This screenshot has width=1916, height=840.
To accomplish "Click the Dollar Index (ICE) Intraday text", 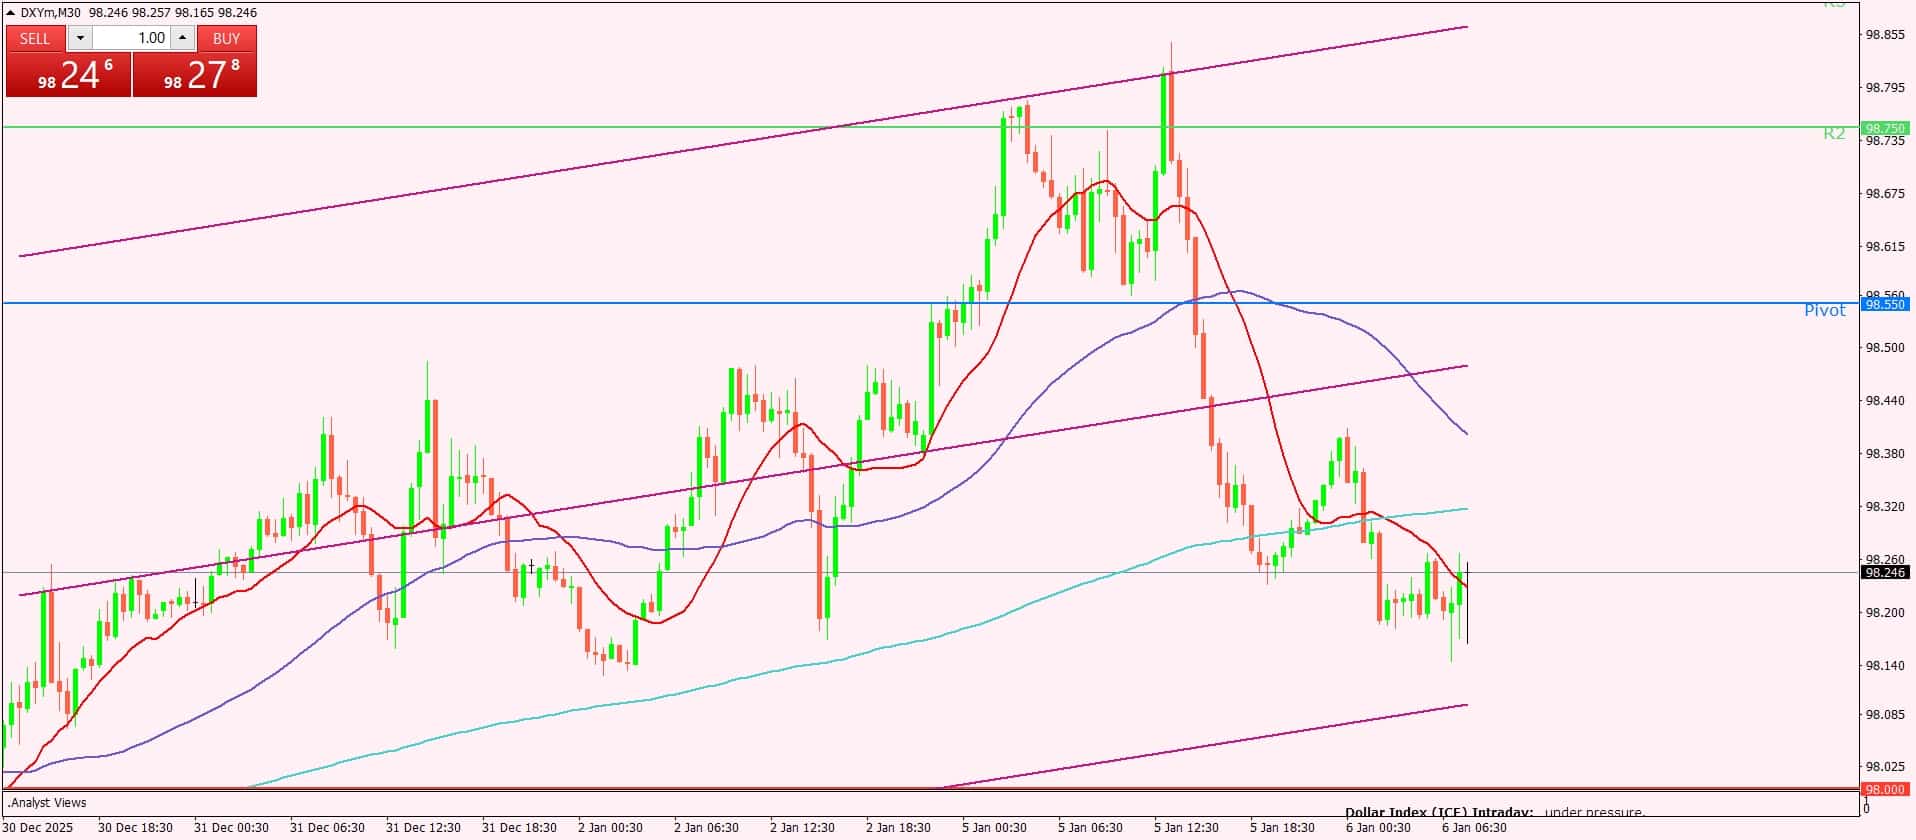I will point(1439,813).
